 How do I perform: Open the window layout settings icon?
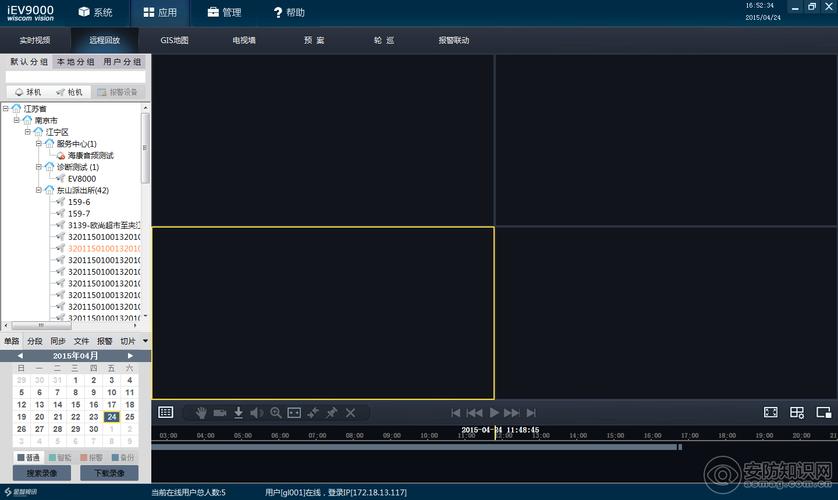point(797,412)
